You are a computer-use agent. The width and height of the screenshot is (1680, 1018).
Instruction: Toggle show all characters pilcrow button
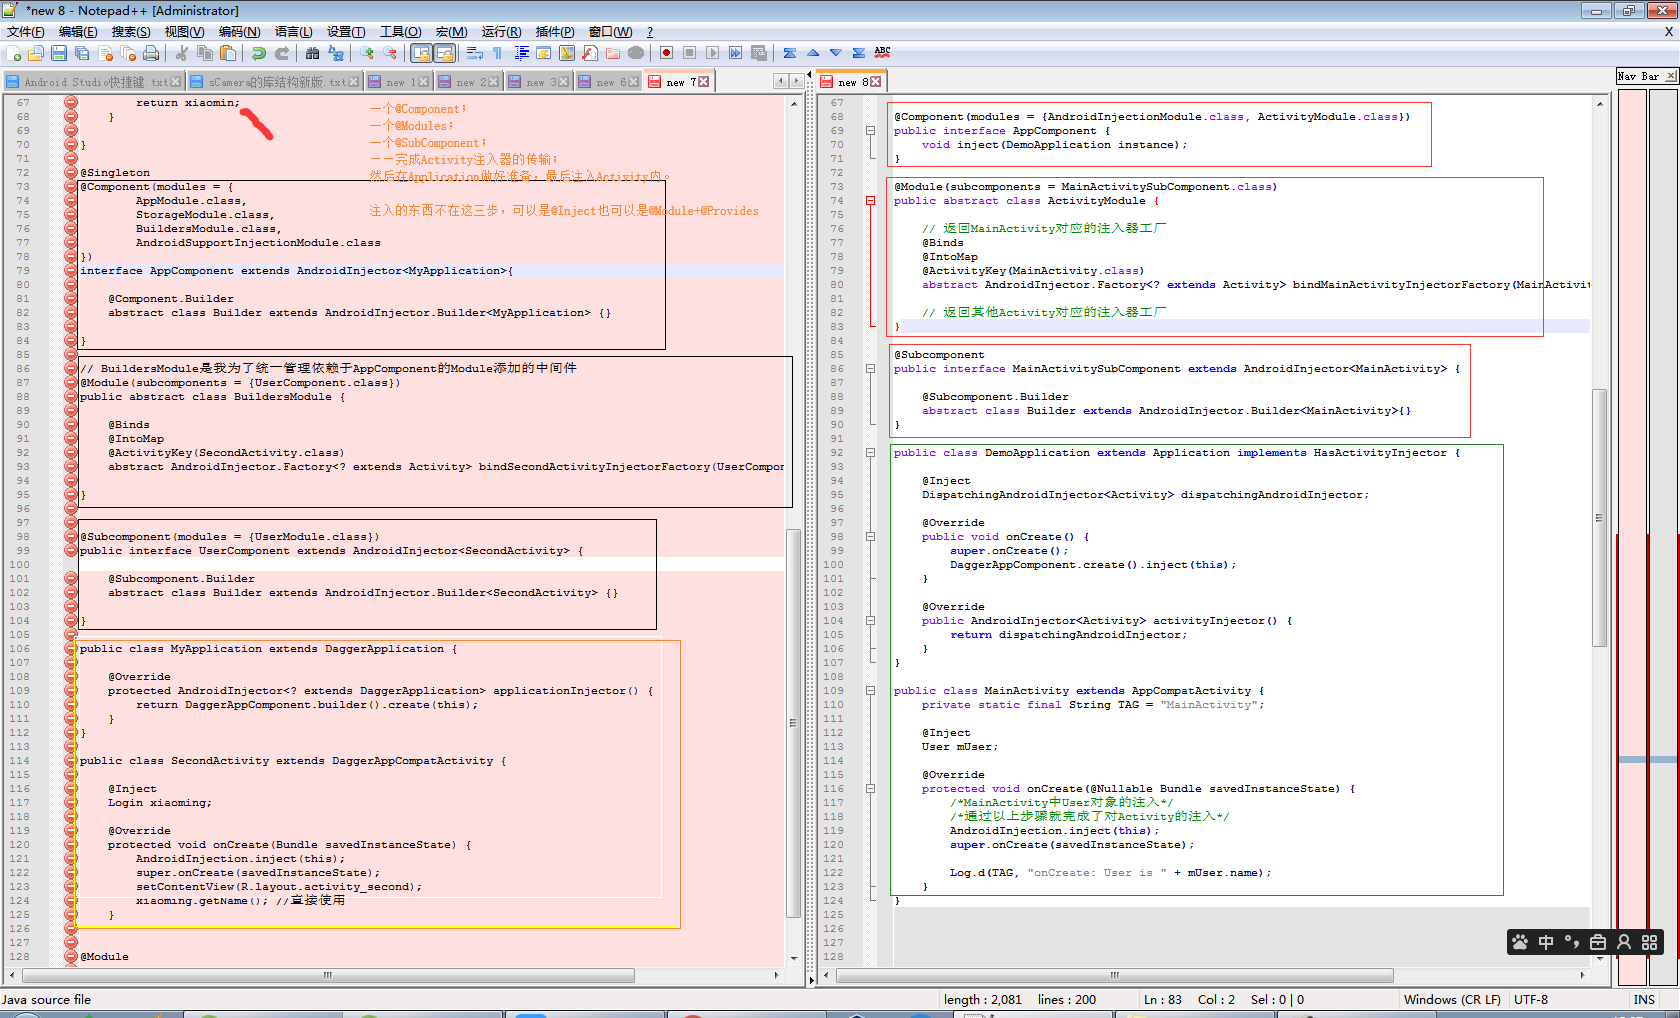pyautogui.click(x=498, y=53)
